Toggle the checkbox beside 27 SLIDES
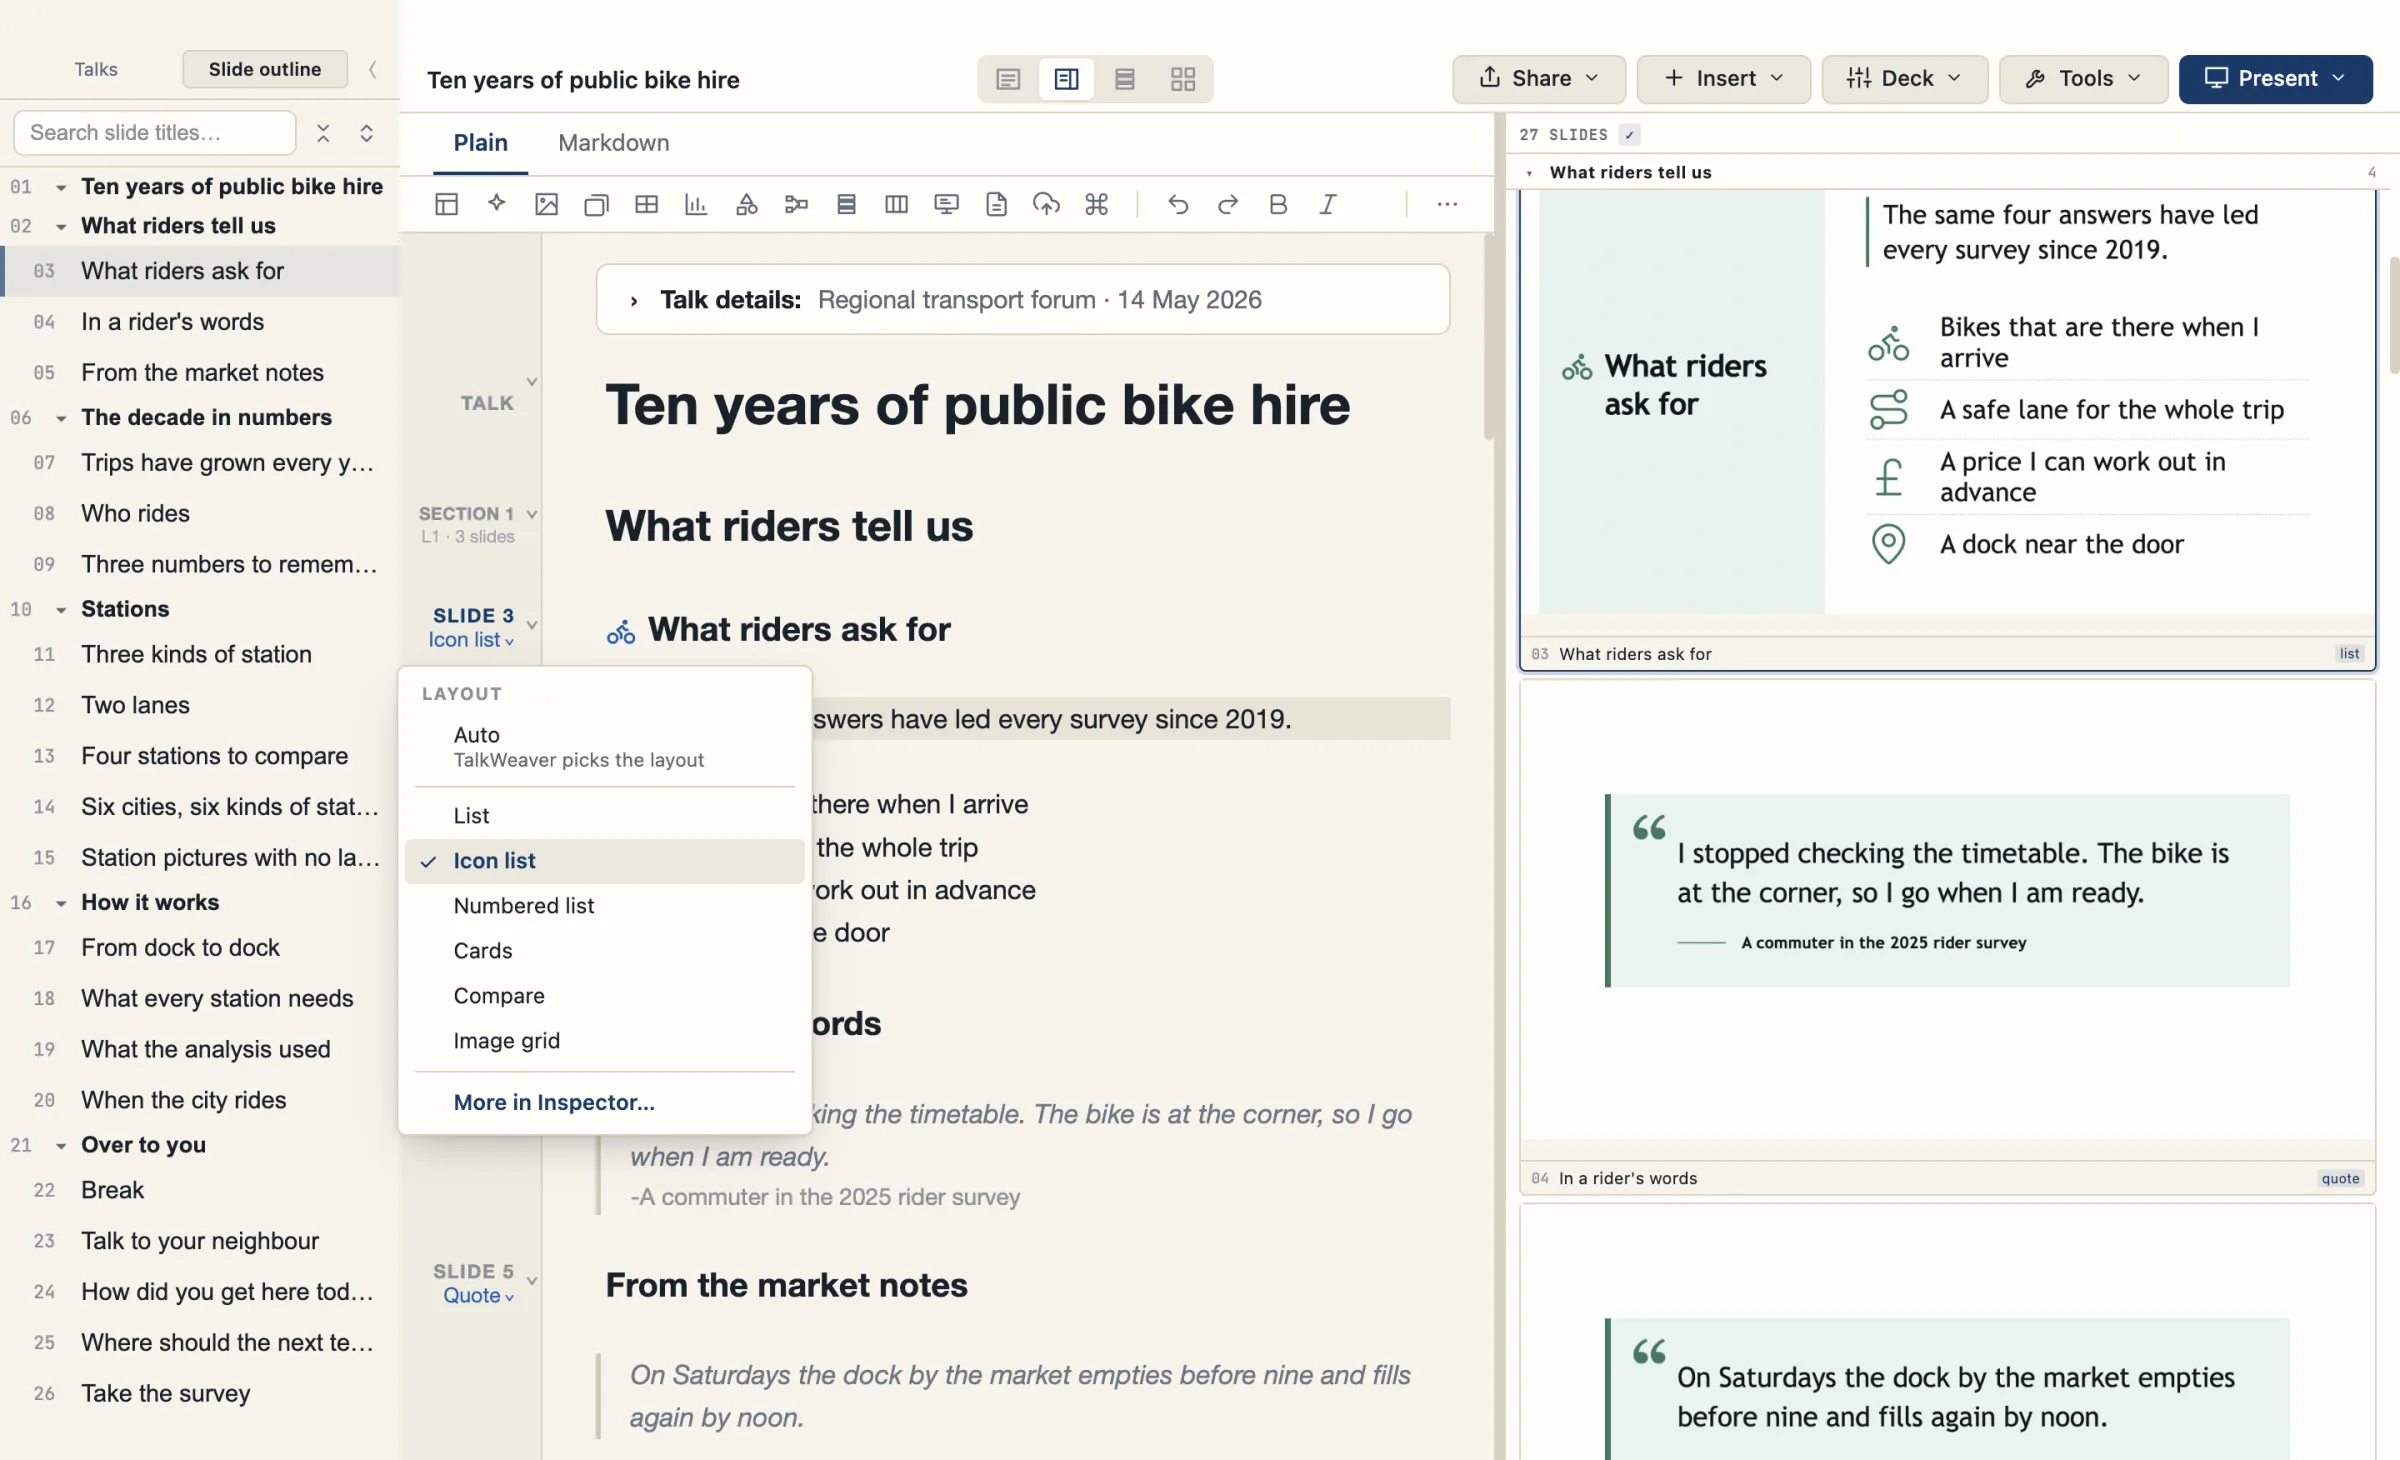 [x=1630, y=134]
